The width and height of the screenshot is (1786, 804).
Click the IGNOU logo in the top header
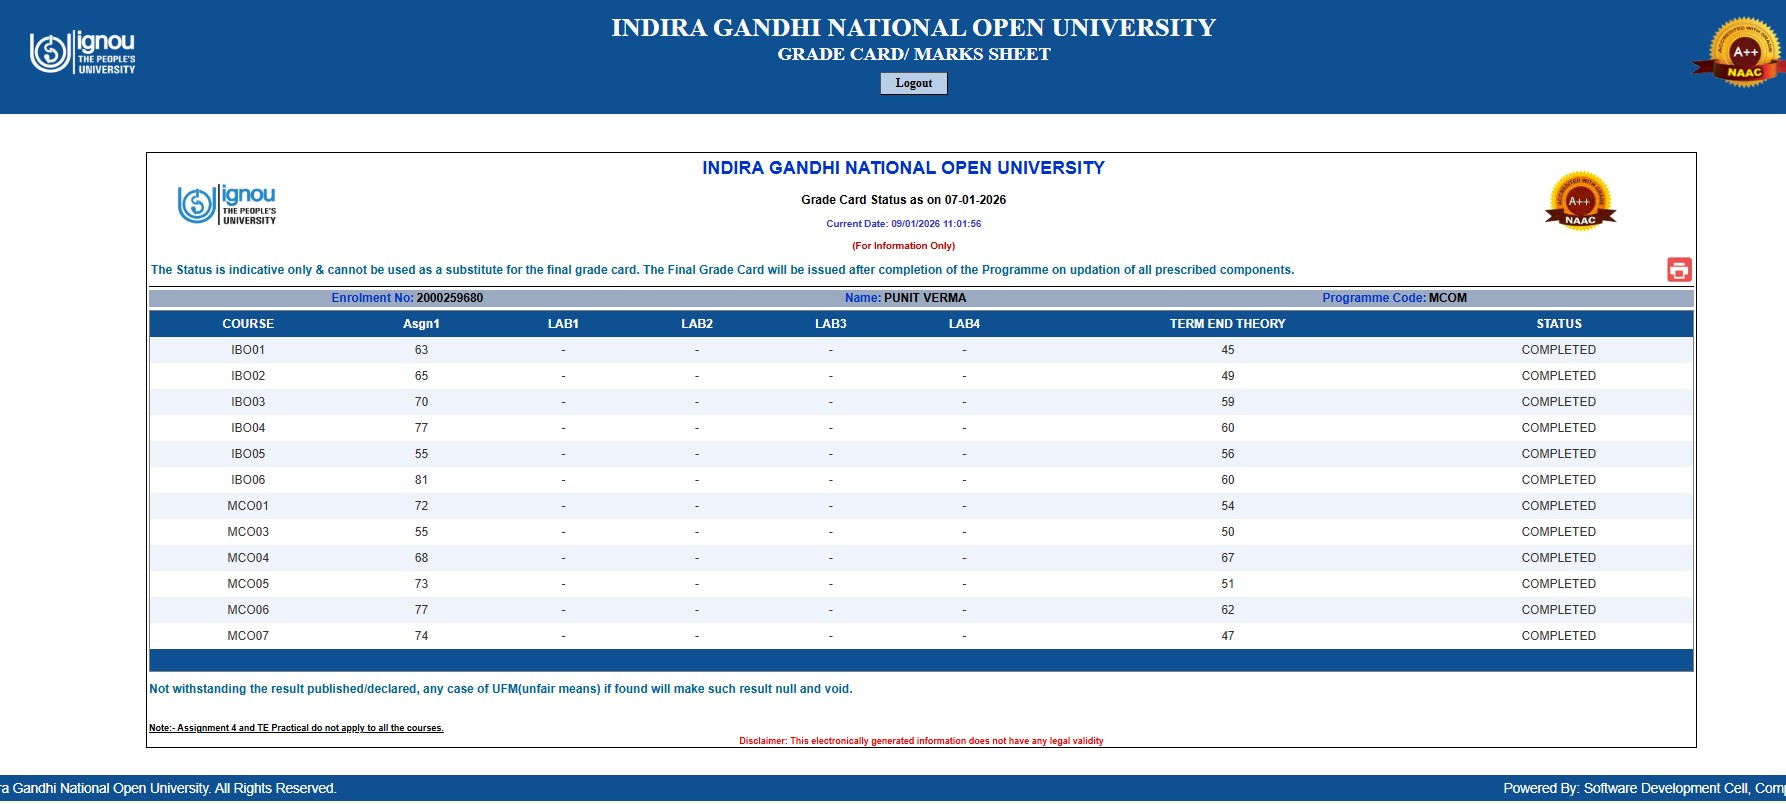83,53
